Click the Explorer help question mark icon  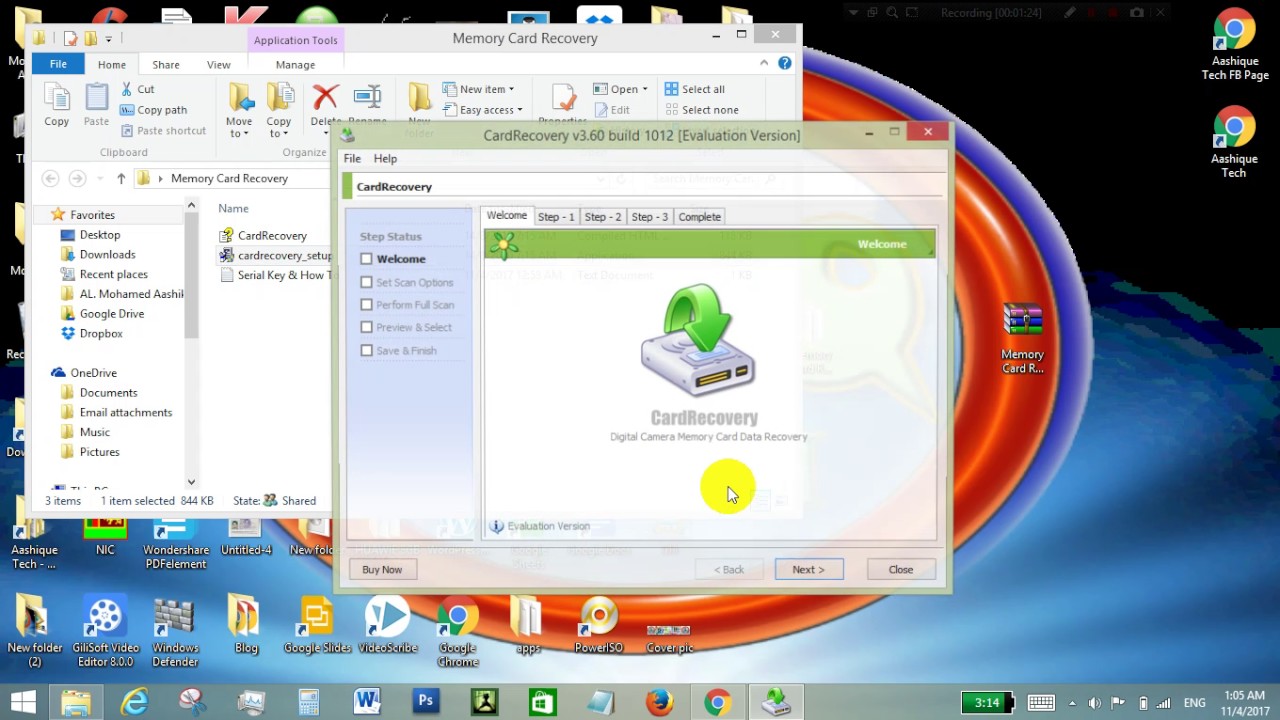(785, 63)
